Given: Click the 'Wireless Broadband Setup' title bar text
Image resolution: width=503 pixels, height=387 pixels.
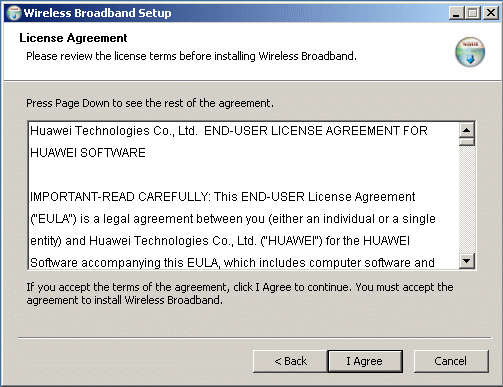Looking at the screenshot, I should pyautogui.click(x=97, y=13).
